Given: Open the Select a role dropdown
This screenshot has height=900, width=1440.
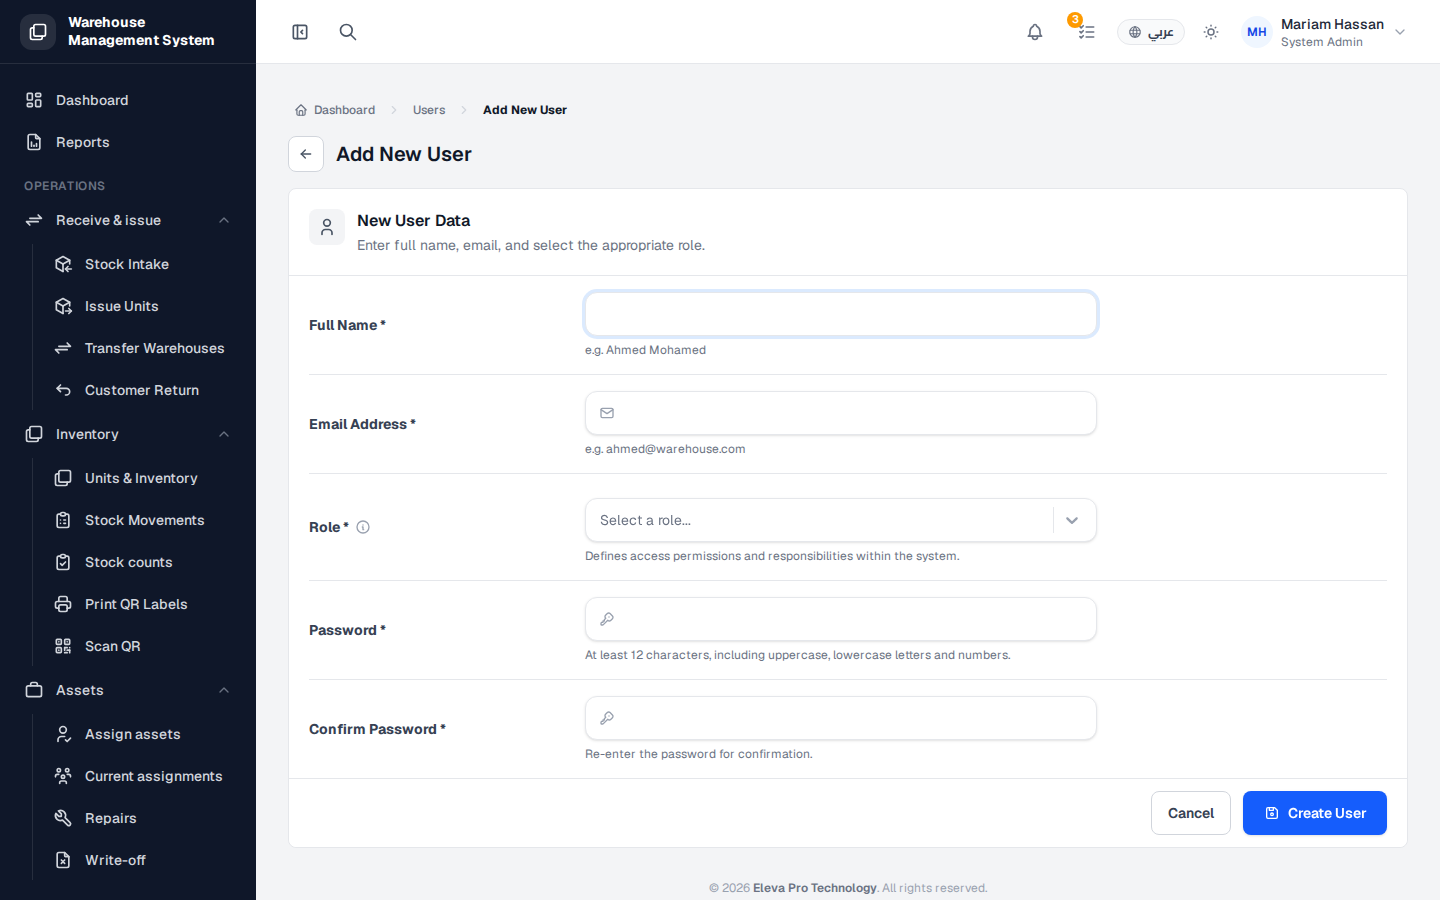Looking at the screenshot, I should point(841,520).
